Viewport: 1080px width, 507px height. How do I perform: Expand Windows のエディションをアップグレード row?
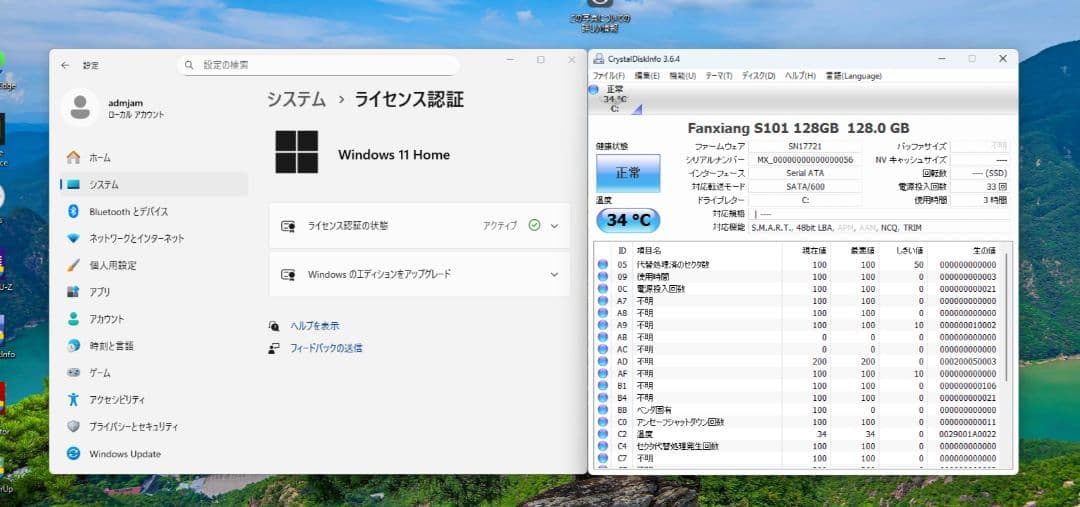(x=419, y=274)
